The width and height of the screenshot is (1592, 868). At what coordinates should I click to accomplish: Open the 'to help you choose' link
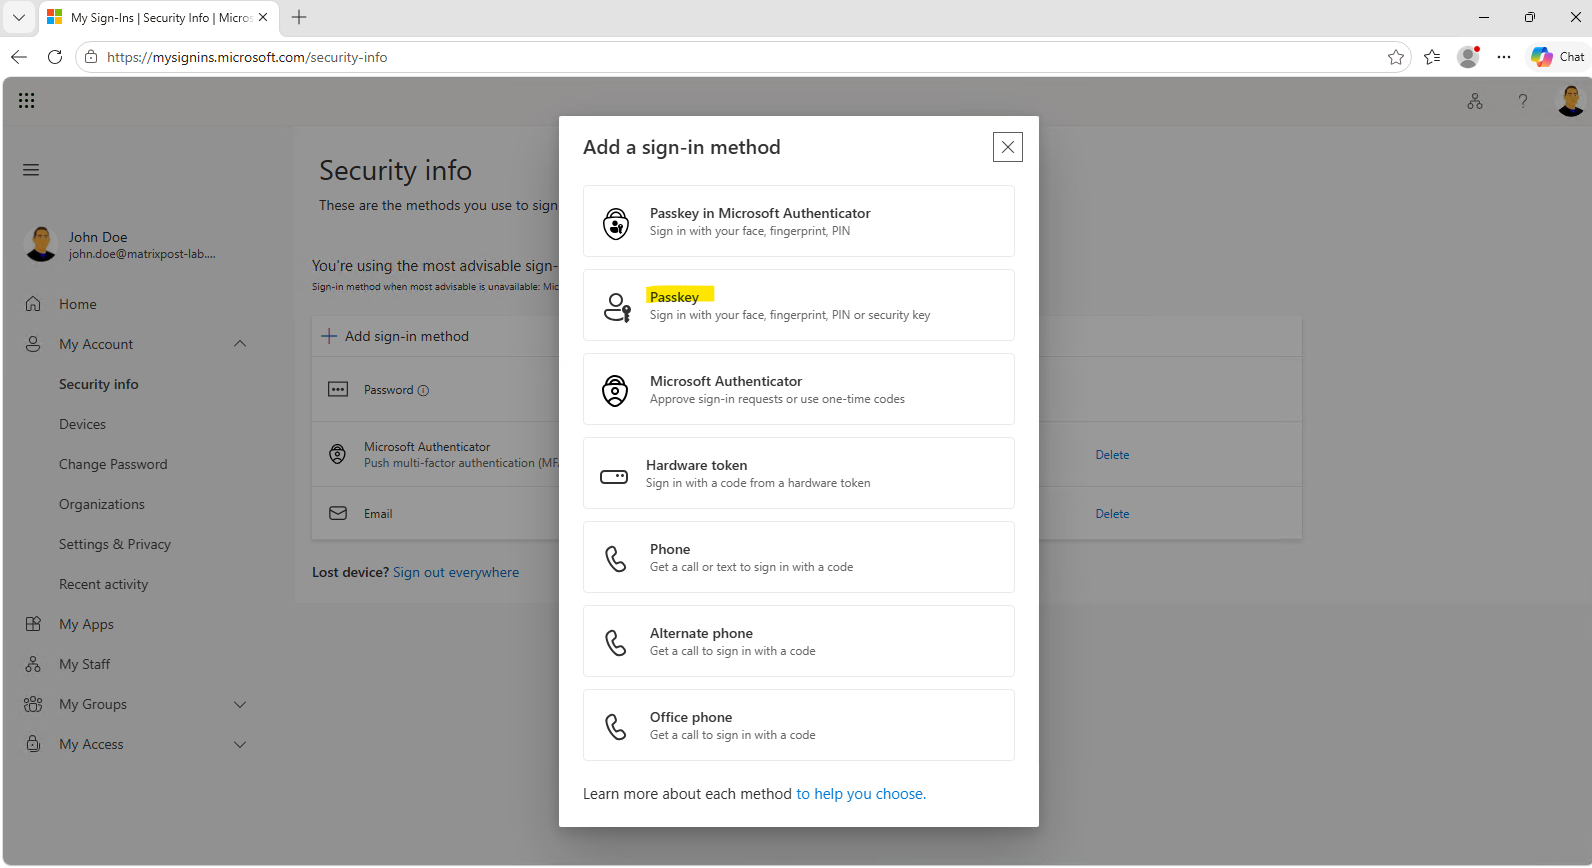[x=861, y=794]
